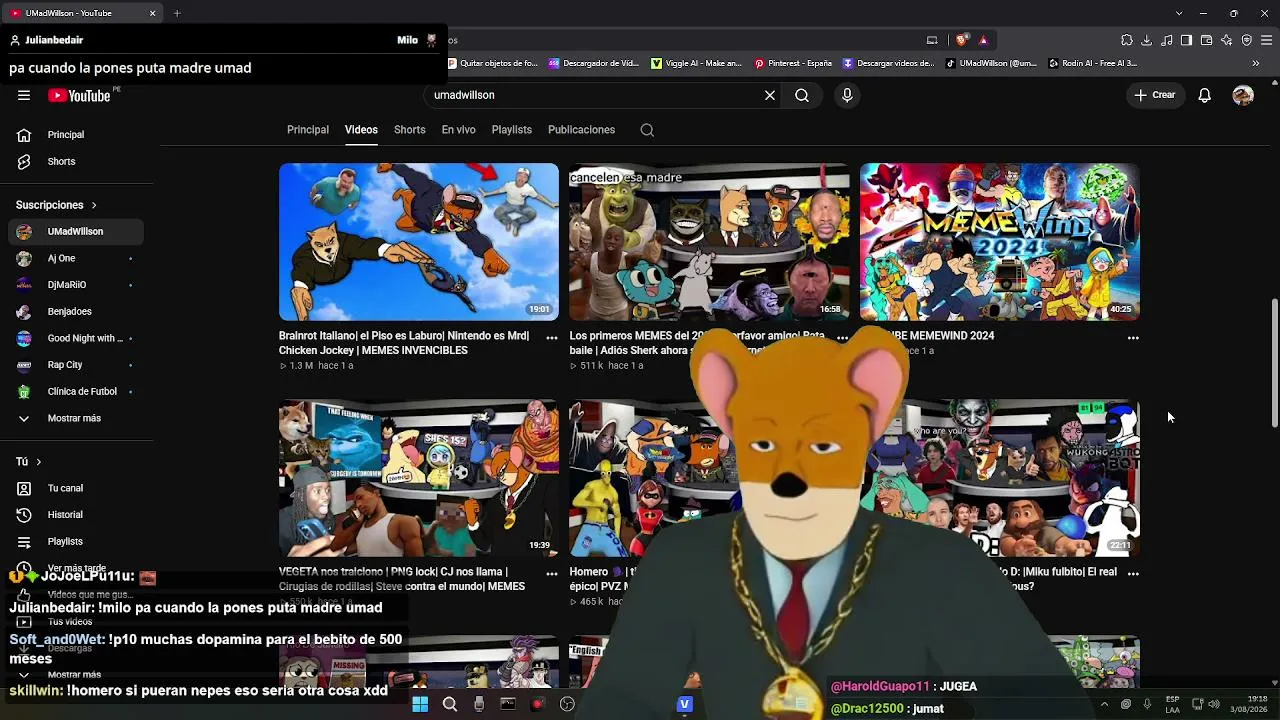Image resolution: width=1280 pixels, height=720 pixels.
Task: Open the media playlist music note icon
Action: pyautogui.click(x=1167, y=40)
